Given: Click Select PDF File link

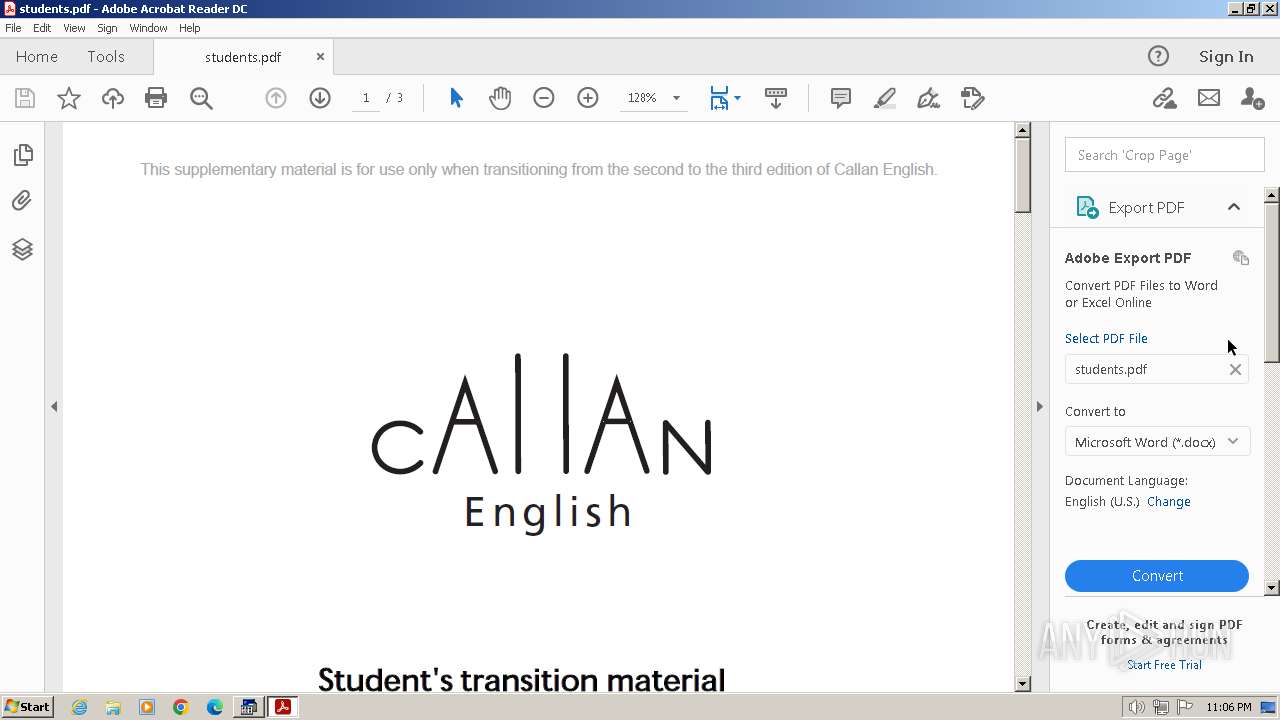Looking at the screenshot, I should coord(1106,339).
